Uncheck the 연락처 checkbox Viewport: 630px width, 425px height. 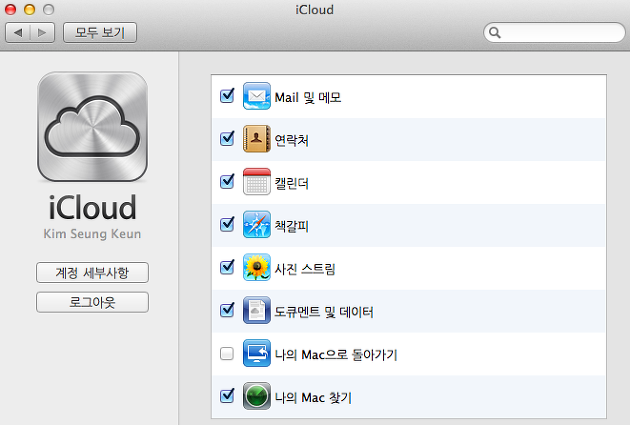[227, 139]
